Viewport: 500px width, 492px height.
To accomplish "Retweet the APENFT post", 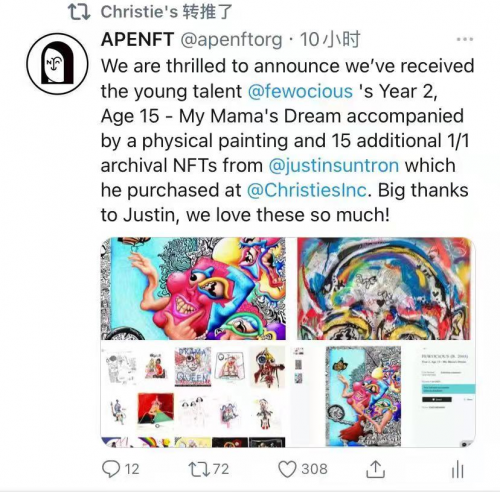I will pyautogui.click(x=199, y=469).
